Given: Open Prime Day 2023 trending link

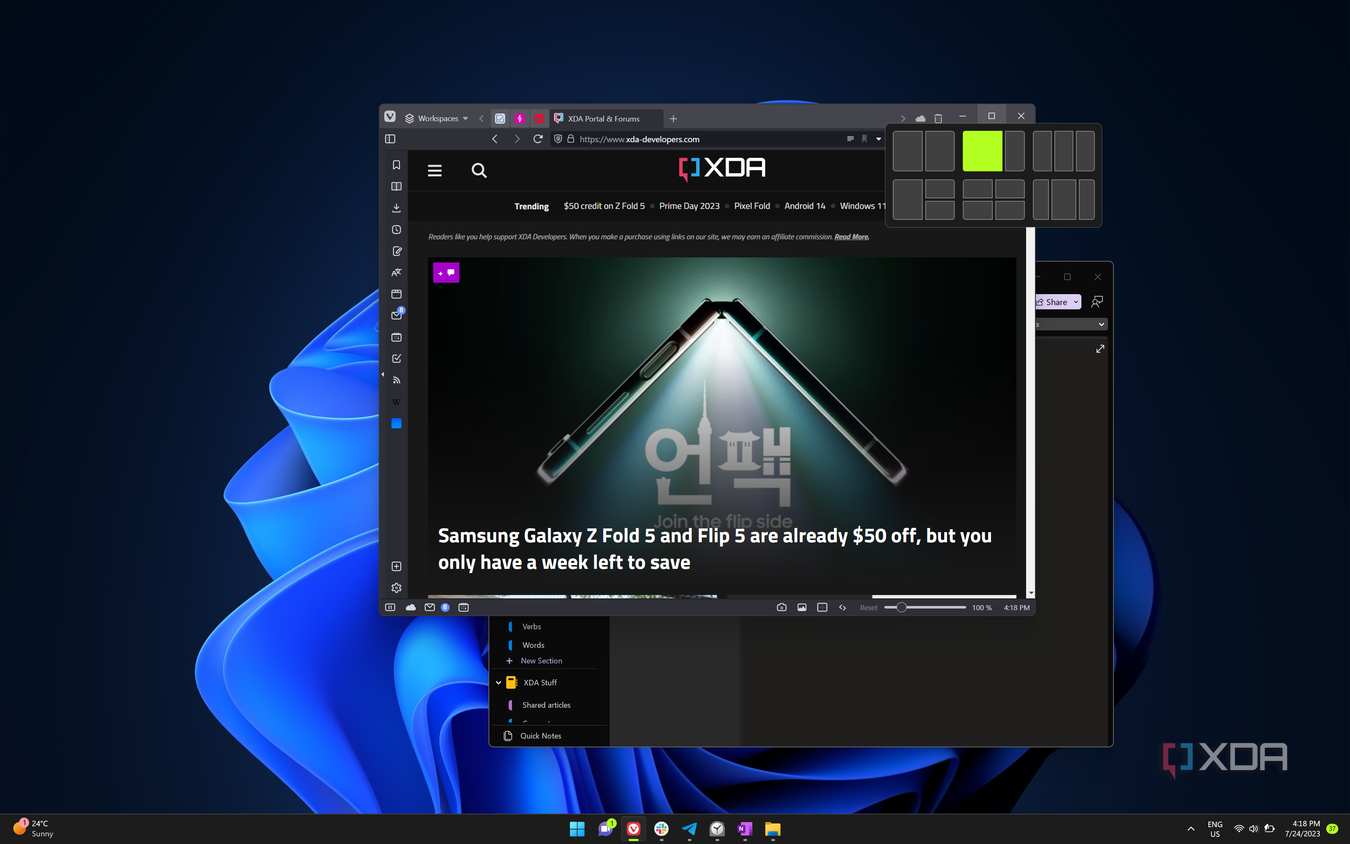Looking at the screenshot, I should pyautogui.click(x=689, y=206).
